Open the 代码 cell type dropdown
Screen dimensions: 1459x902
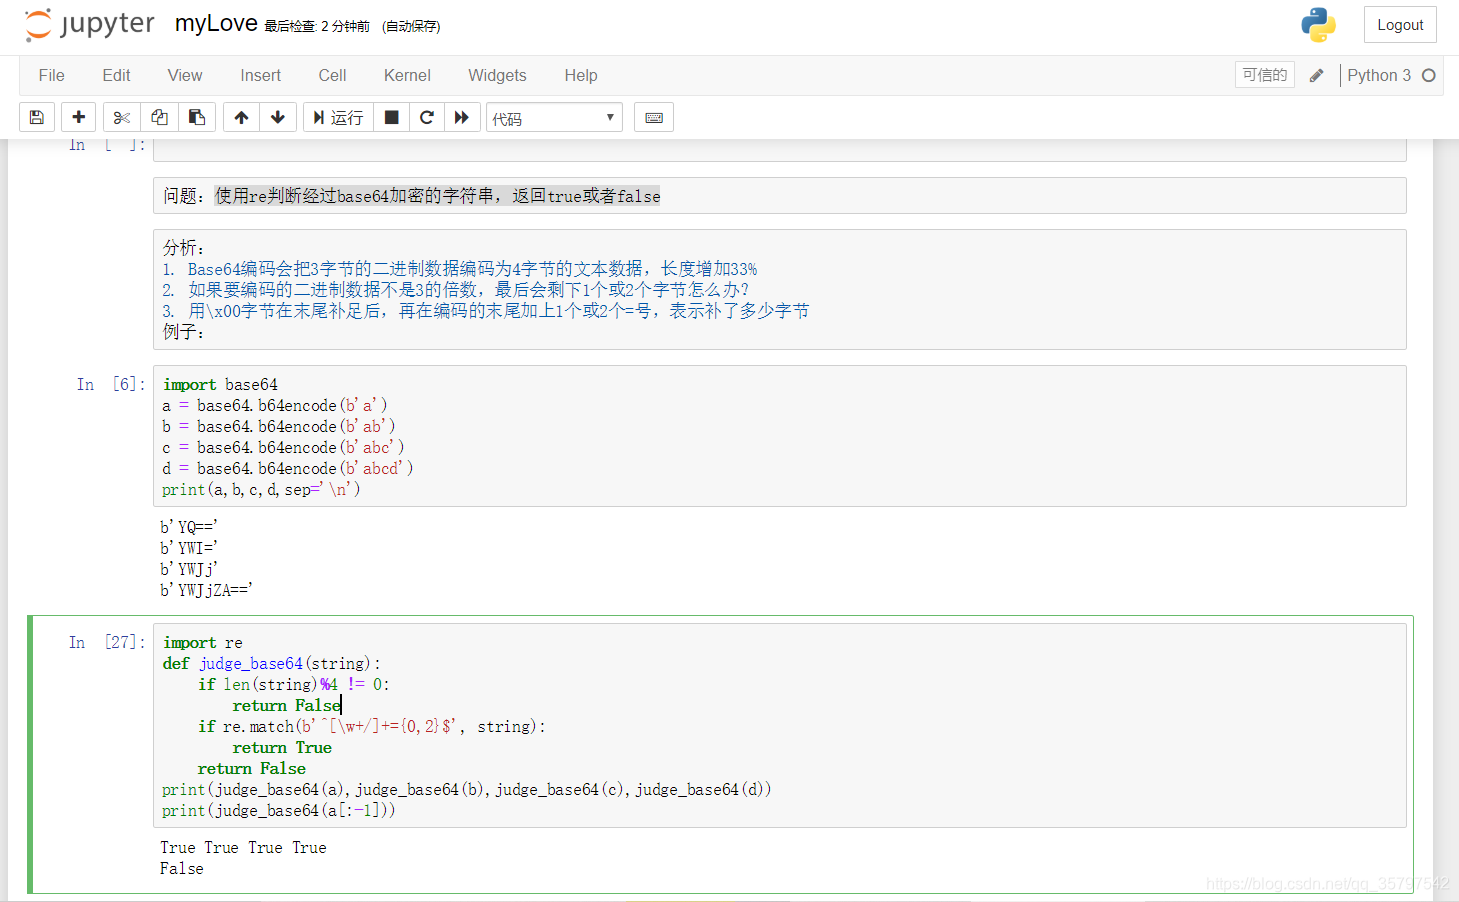tap(554, 117)
